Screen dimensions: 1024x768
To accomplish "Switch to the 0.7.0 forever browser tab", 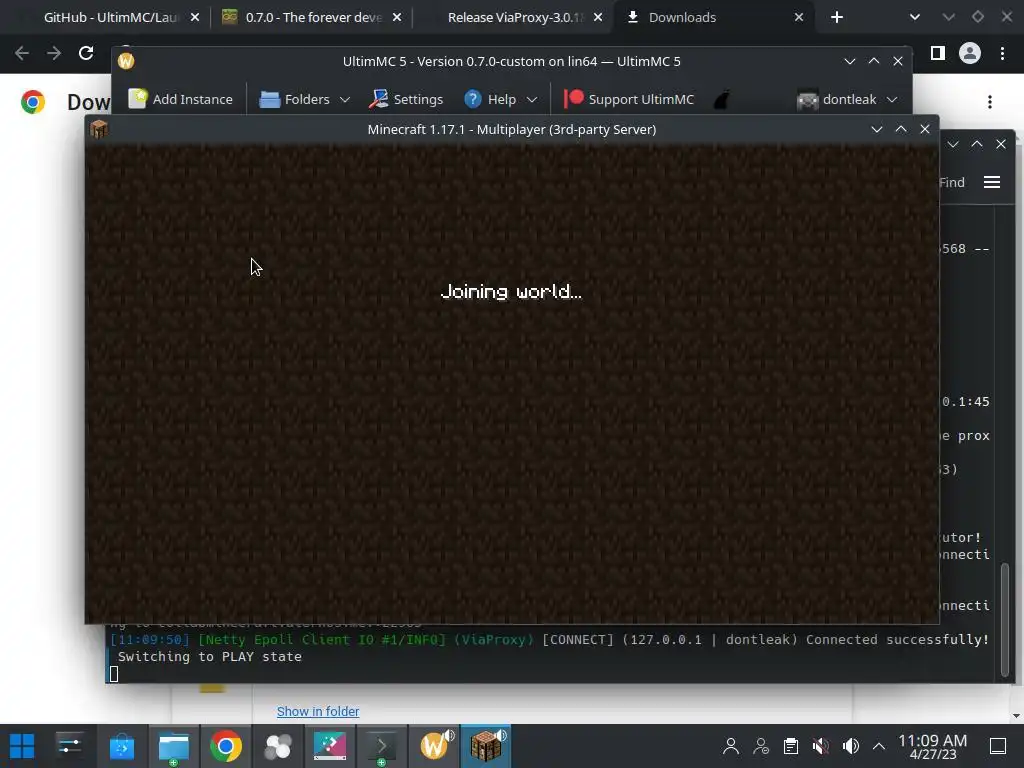I will click(304, 18).
